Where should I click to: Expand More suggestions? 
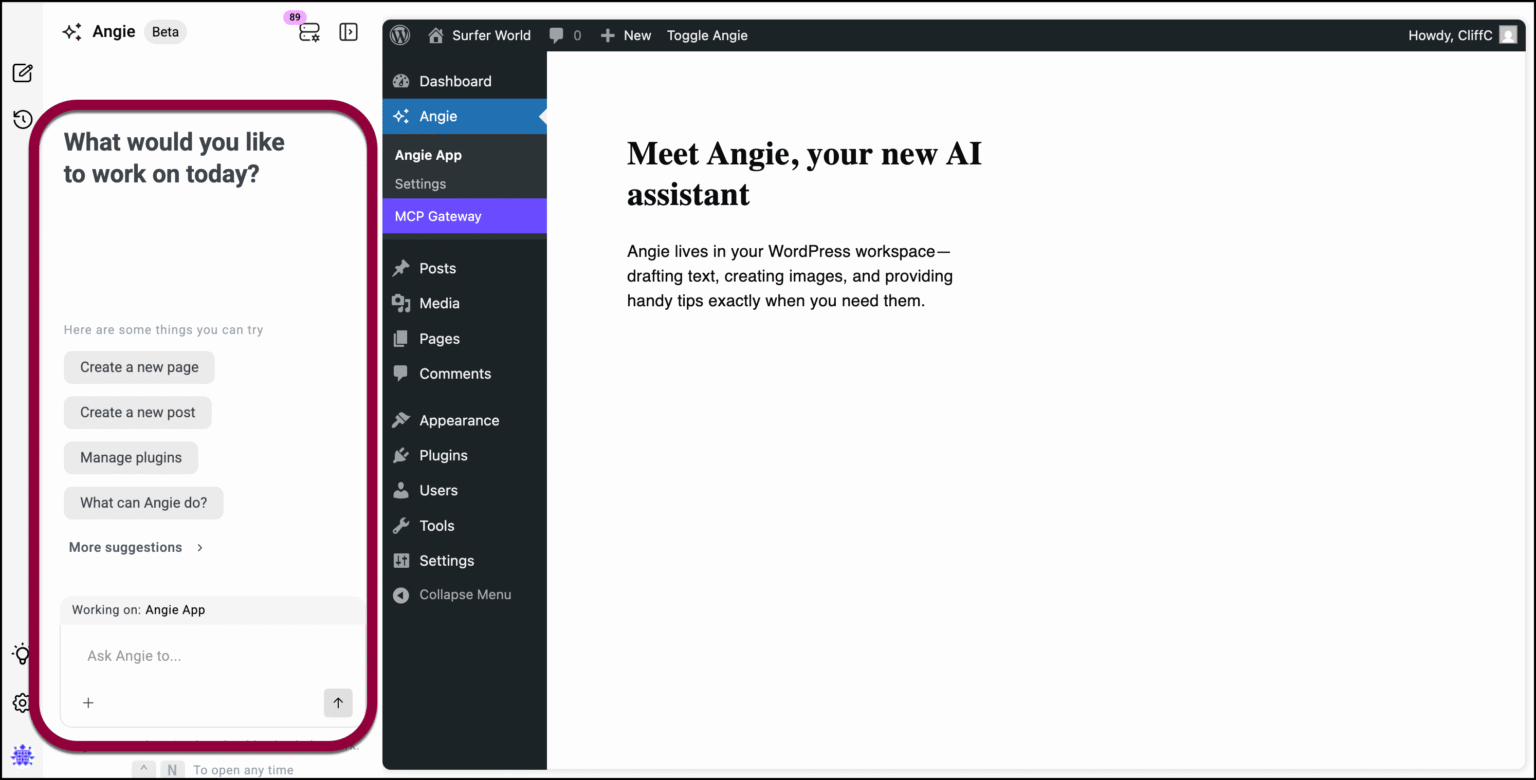click(x=136, y=548)
